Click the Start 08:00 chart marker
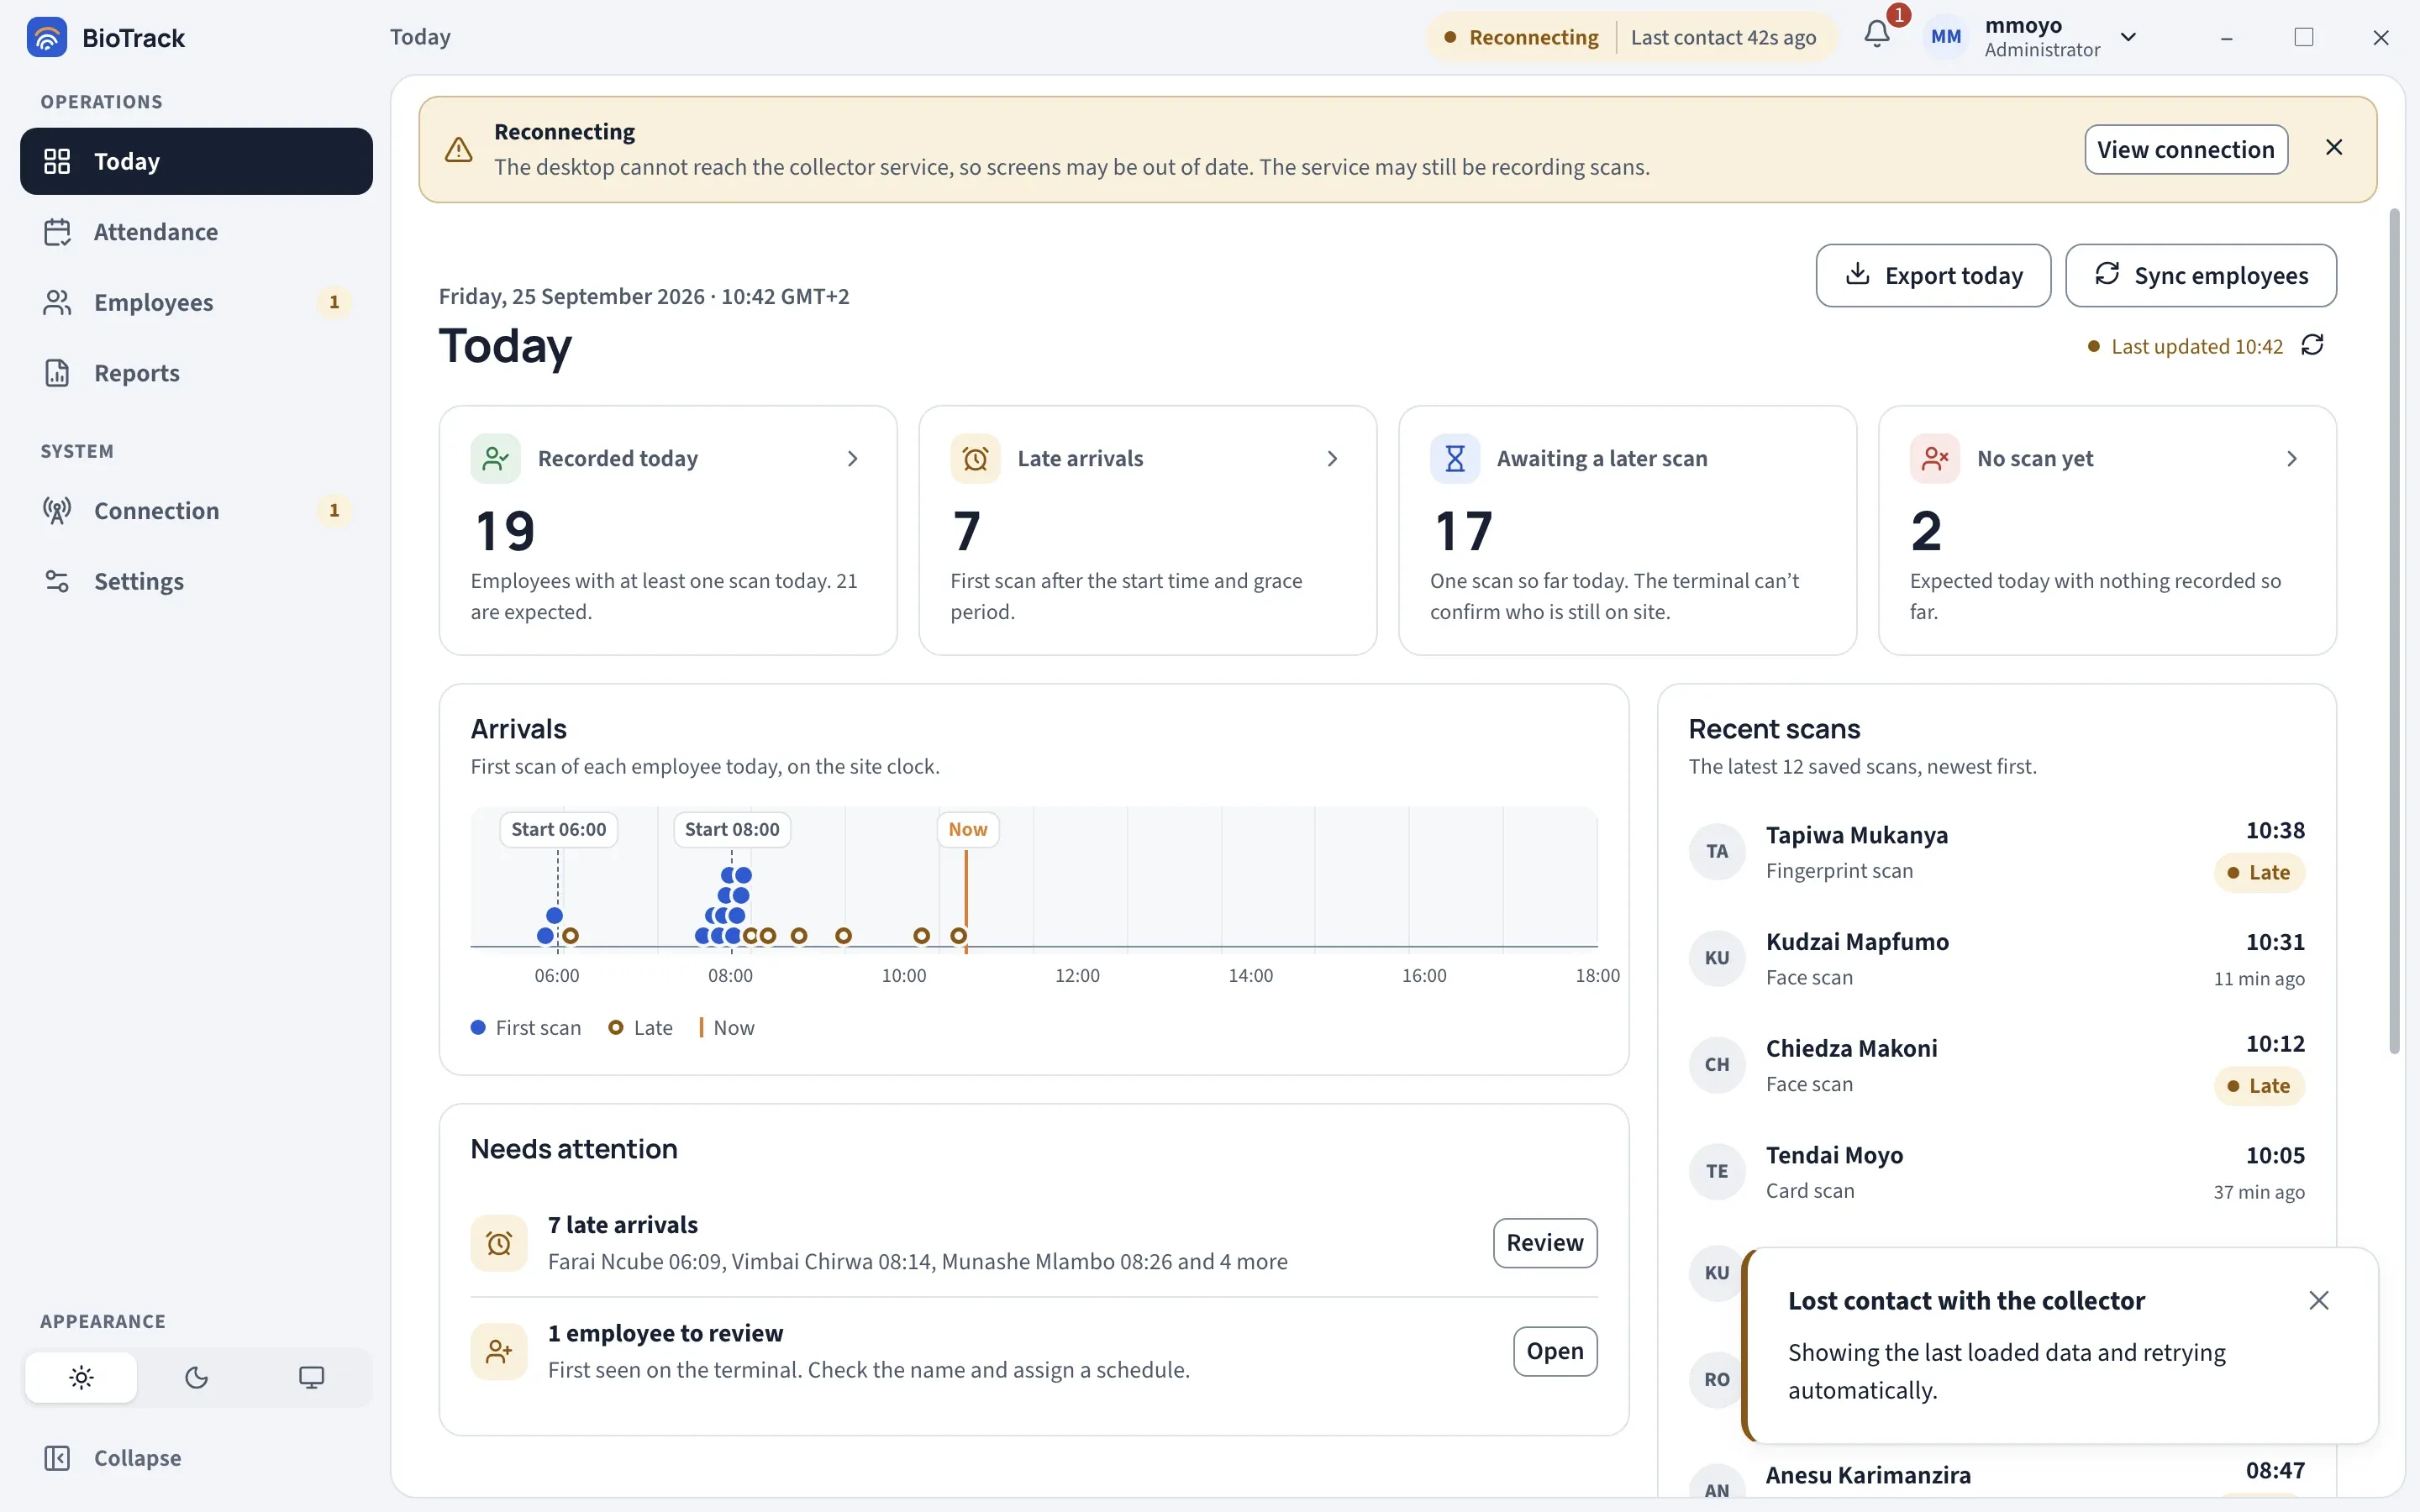The image size is (2420, 1512). (732, 829)
